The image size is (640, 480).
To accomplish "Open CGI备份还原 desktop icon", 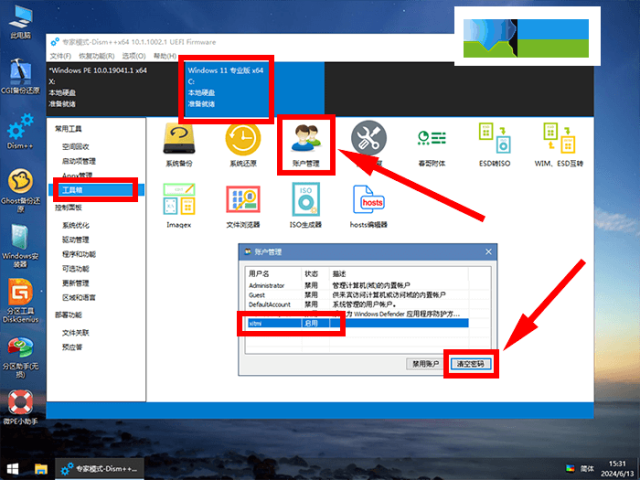I will tap(20, 76).
